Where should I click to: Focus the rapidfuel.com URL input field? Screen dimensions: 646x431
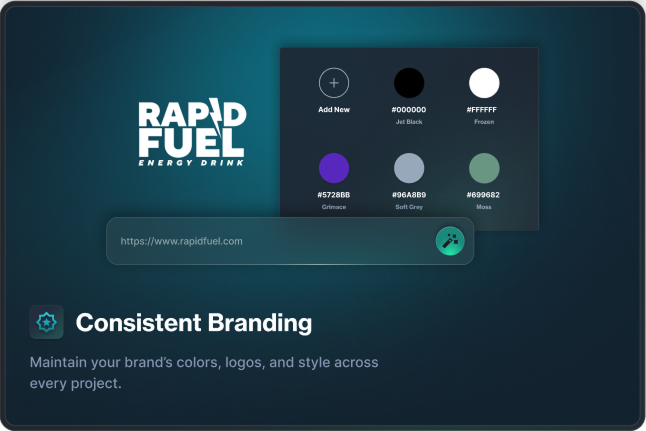pyautogui.click(x=270, y=241)
